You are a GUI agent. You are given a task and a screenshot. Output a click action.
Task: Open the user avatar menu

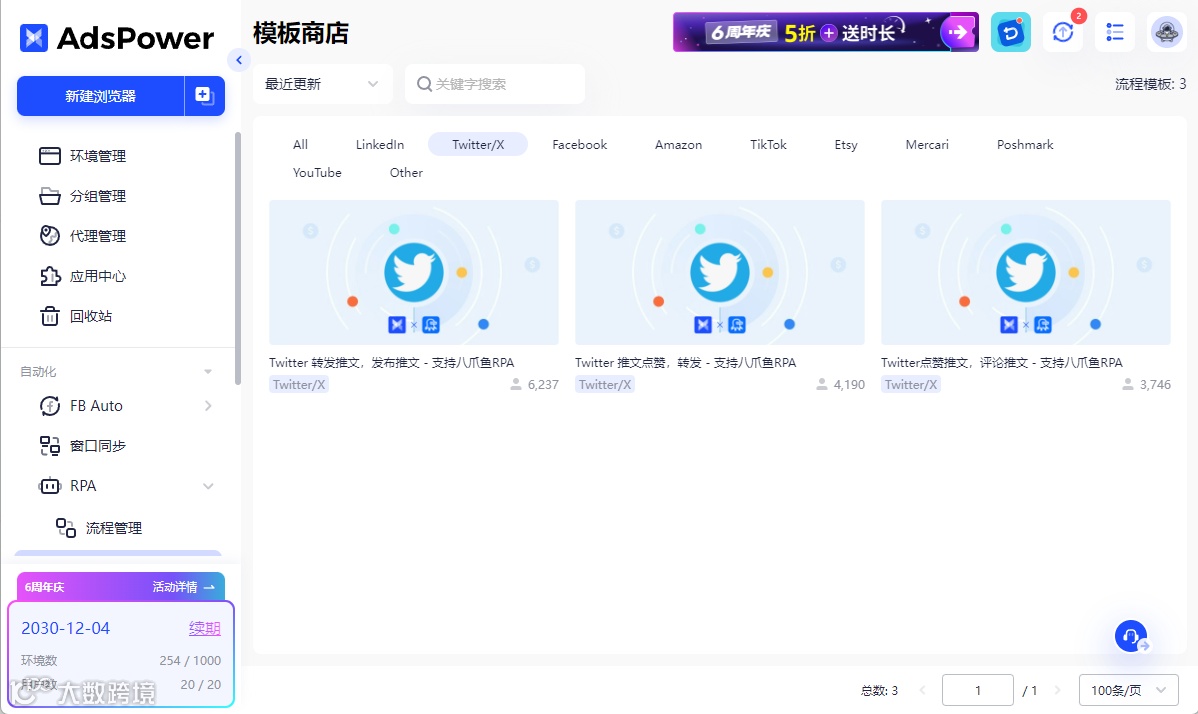[x=1167, y=33]
